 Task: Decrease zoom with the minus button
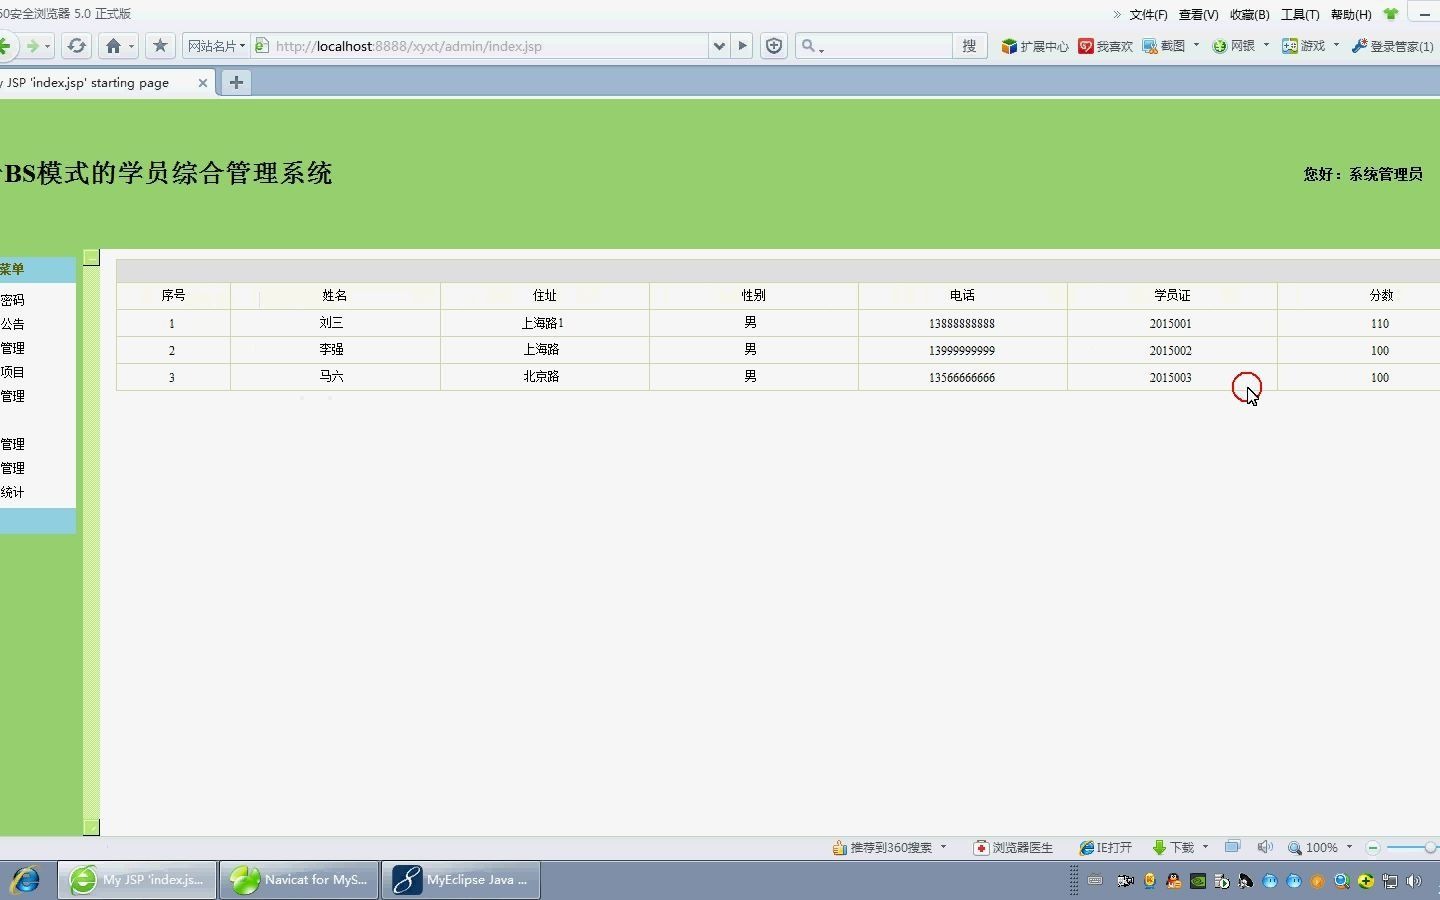click(1373, 848)
